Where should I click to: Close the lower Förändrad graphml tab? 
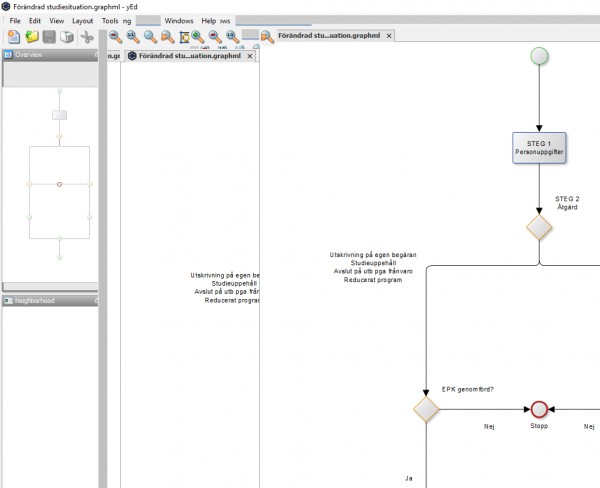click(250, 56)
